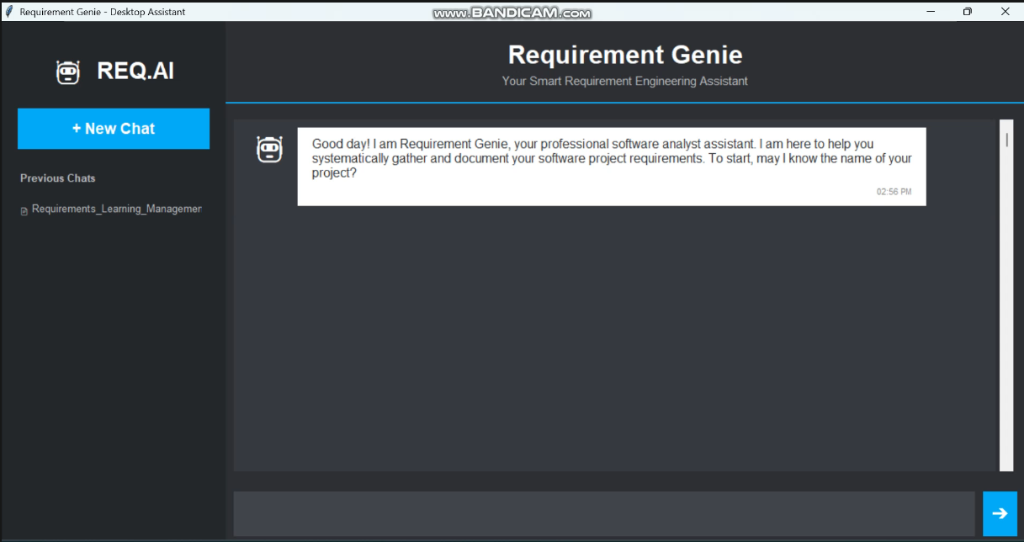Focus the message input field
Screen dimensions: 1024x542
click(x=604, y=514)
